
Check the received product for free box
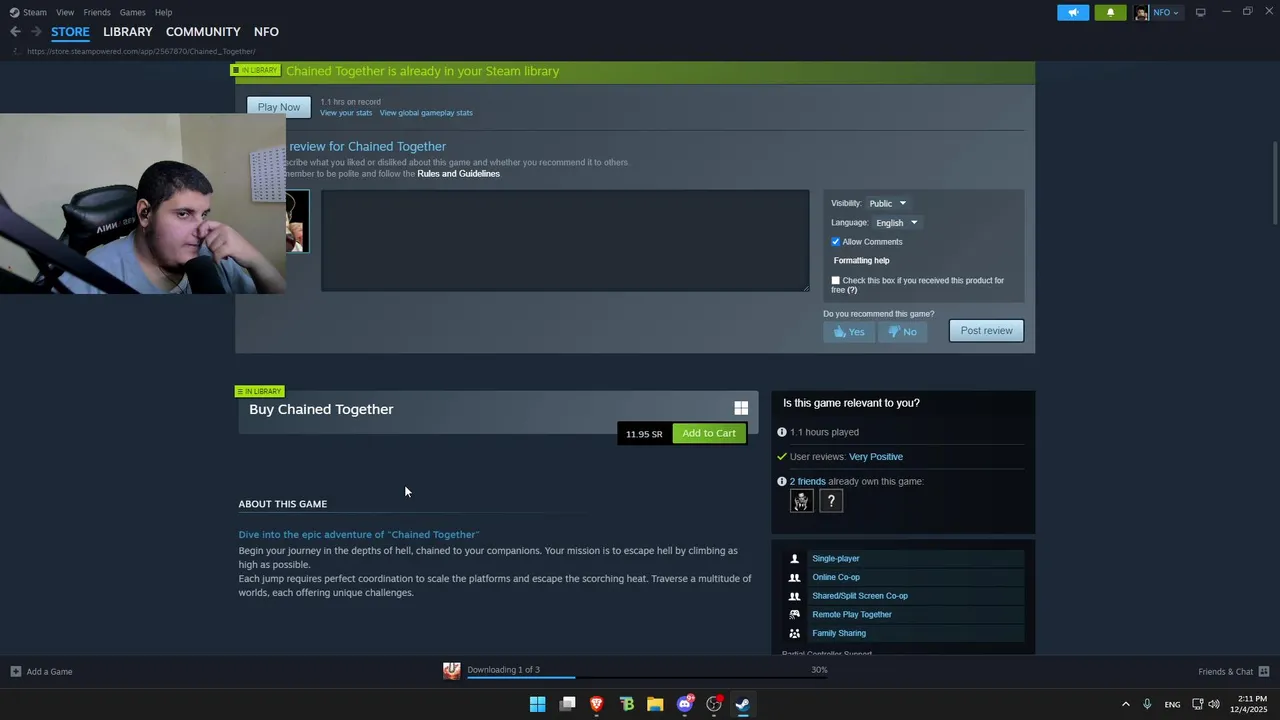pos(836,281)
